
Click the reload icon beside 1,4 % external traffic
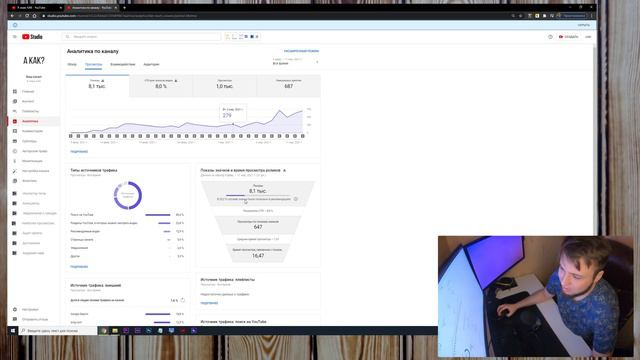coord(182,300)
